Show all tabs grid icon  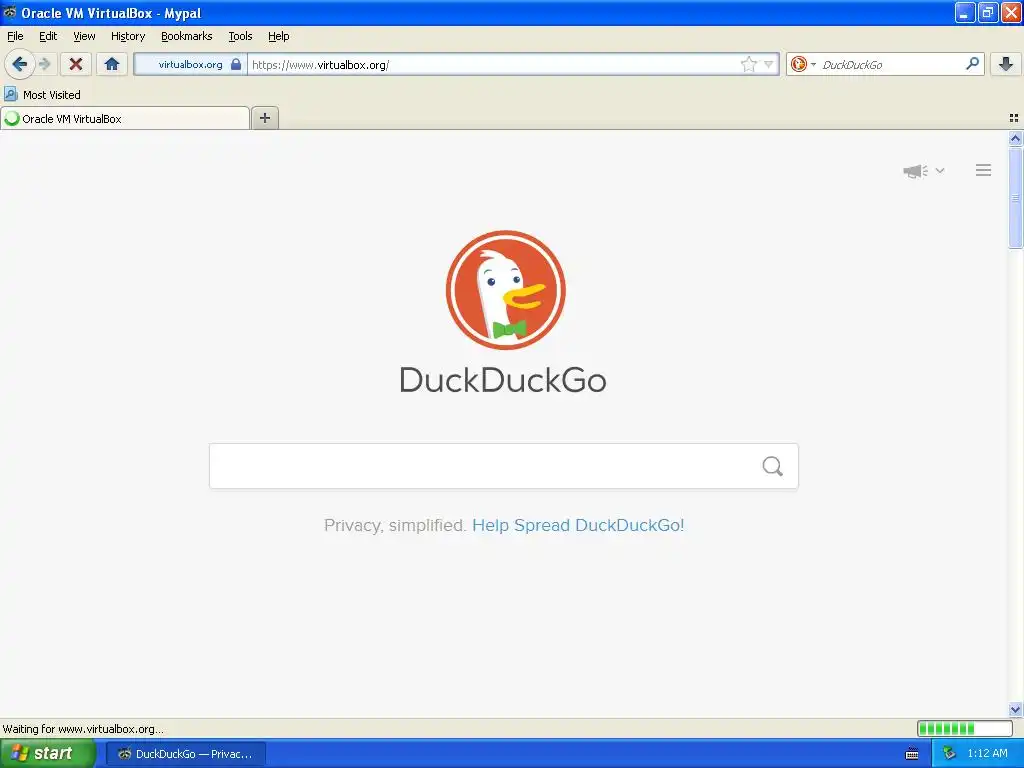1014,118
